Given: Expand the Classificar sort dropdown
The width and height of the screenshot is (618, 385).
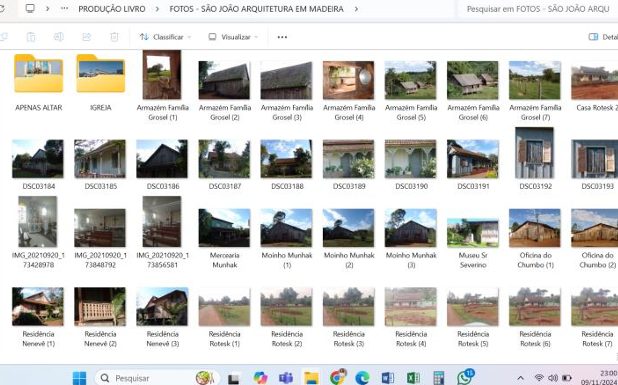Looking at the screenshot, I should [166, 37].
